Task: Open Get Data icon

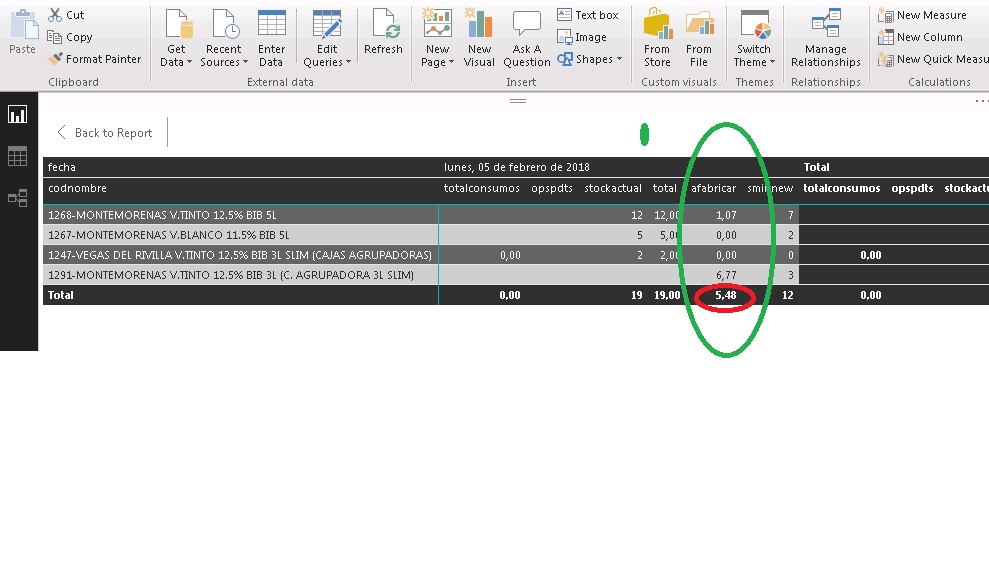Action: coord(178,25)
